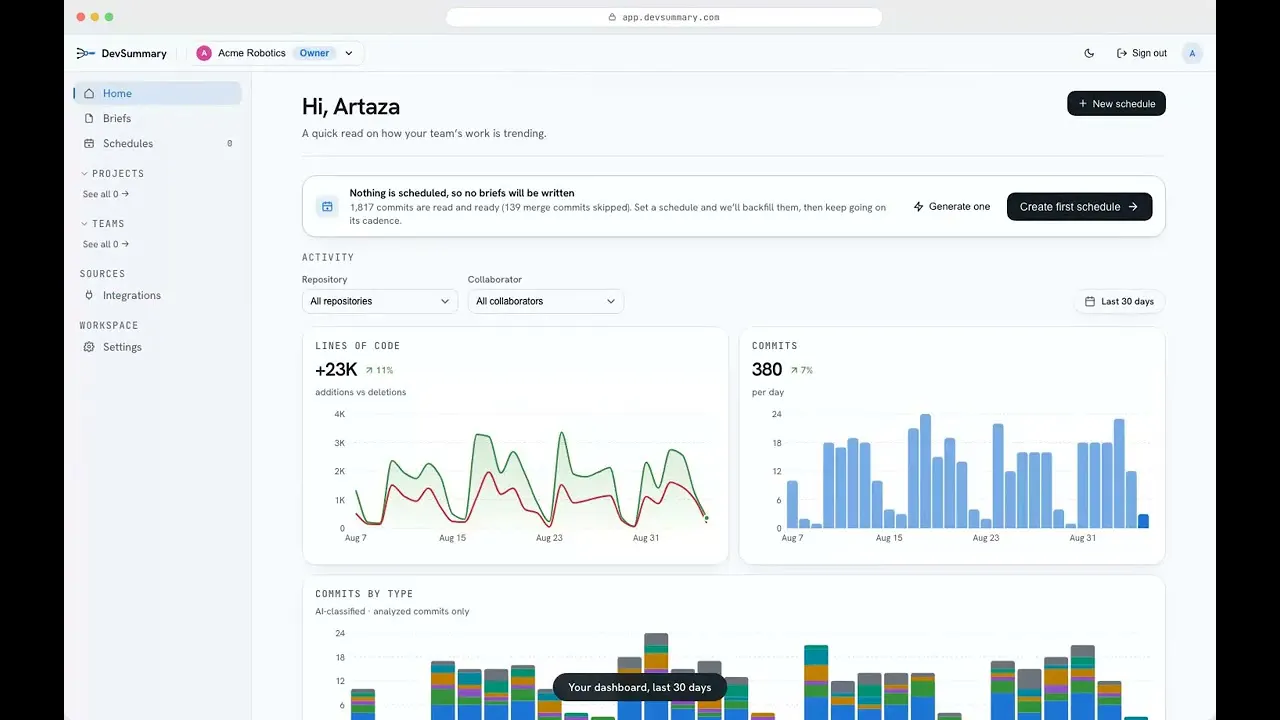The width and height of the screenshot is (1280, 720).
Task: Click the lock icon in address bar
Action: 612,17
